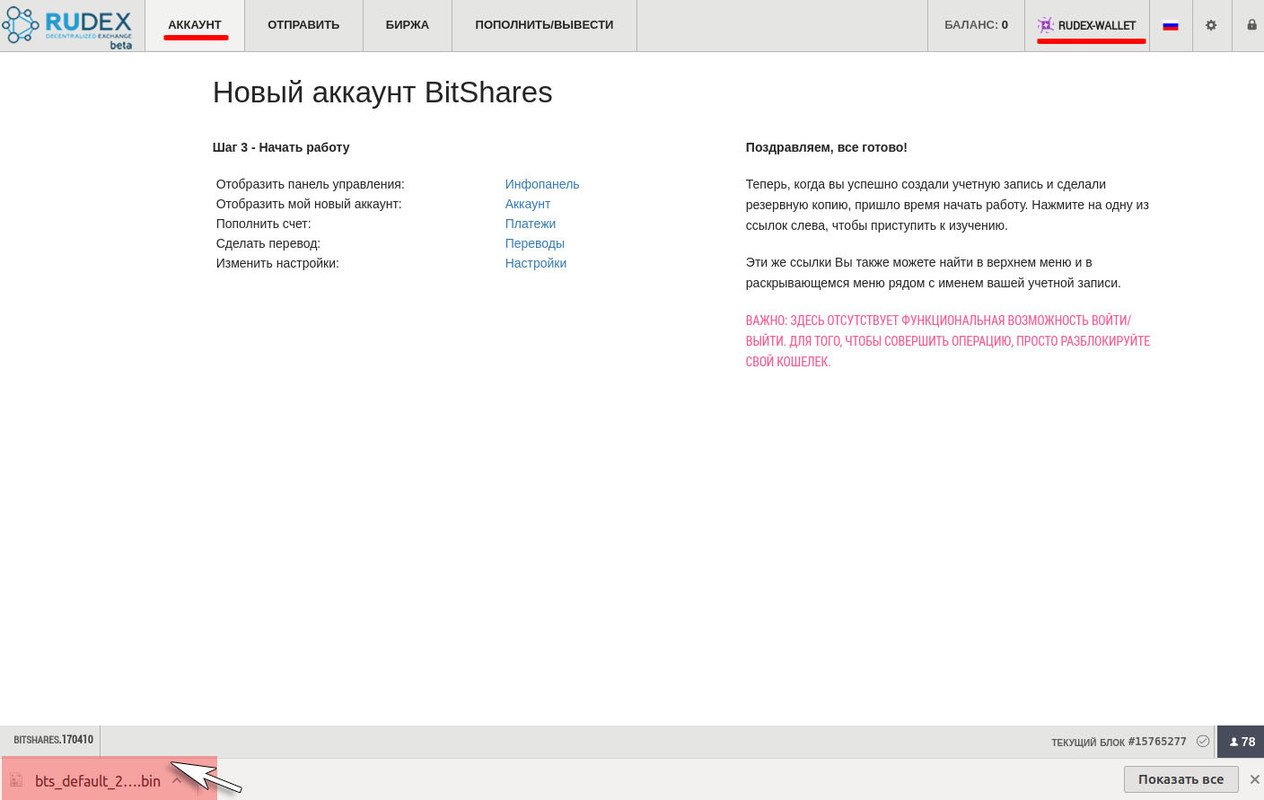This screenshot has width=1264, height=800.
Task: Click the Поздравляем, все готово! heading
Action: coord(826,147)
